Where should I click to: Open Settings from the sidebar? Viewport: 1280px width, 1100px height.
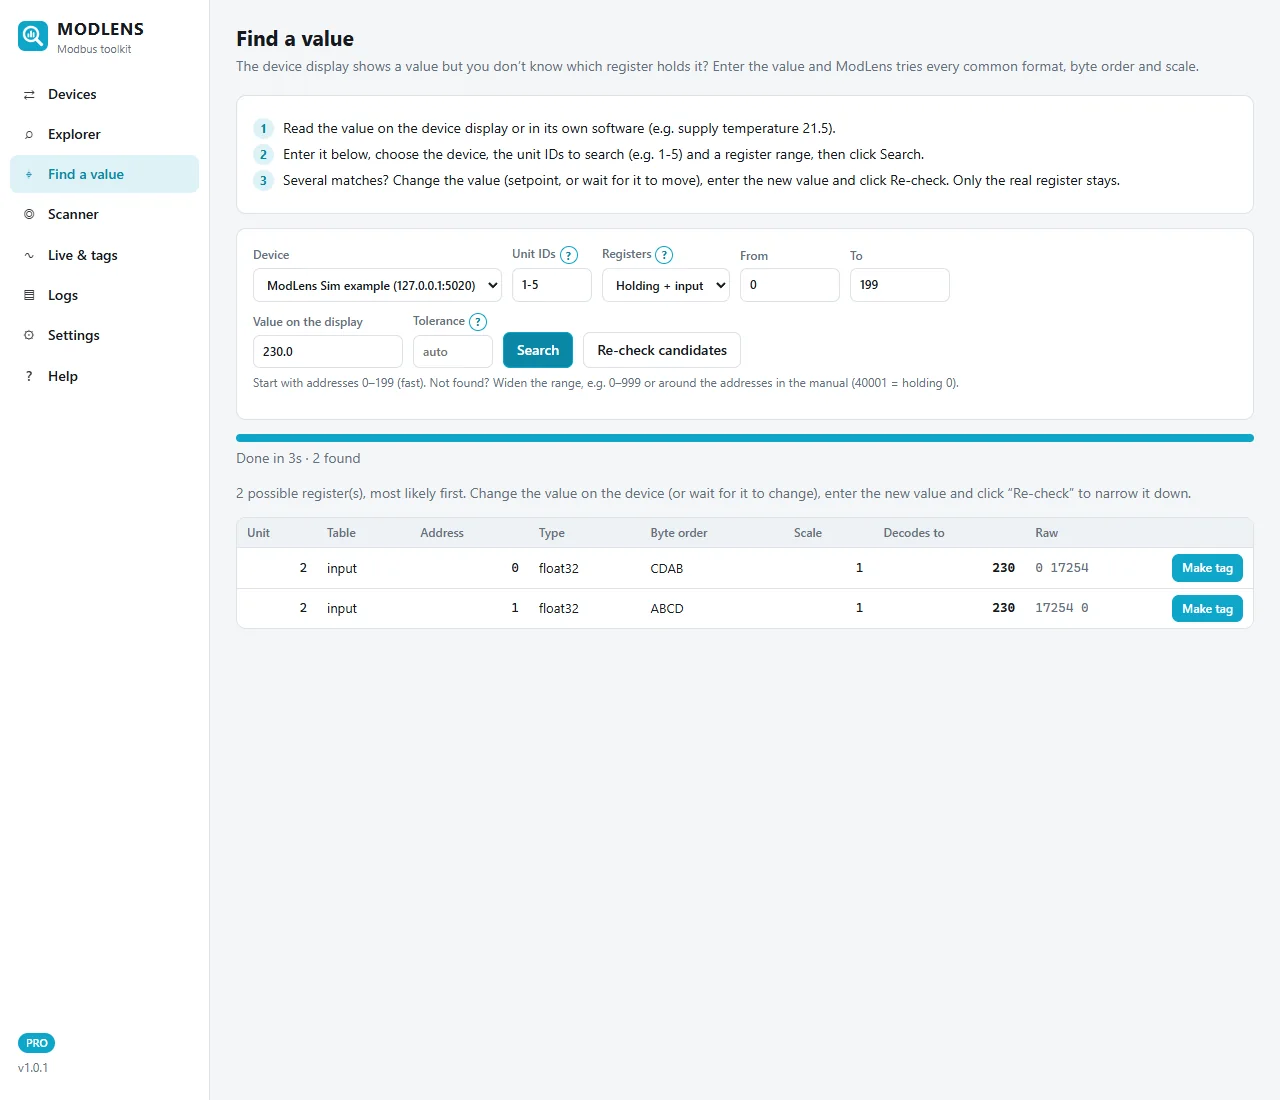[105, 335]
